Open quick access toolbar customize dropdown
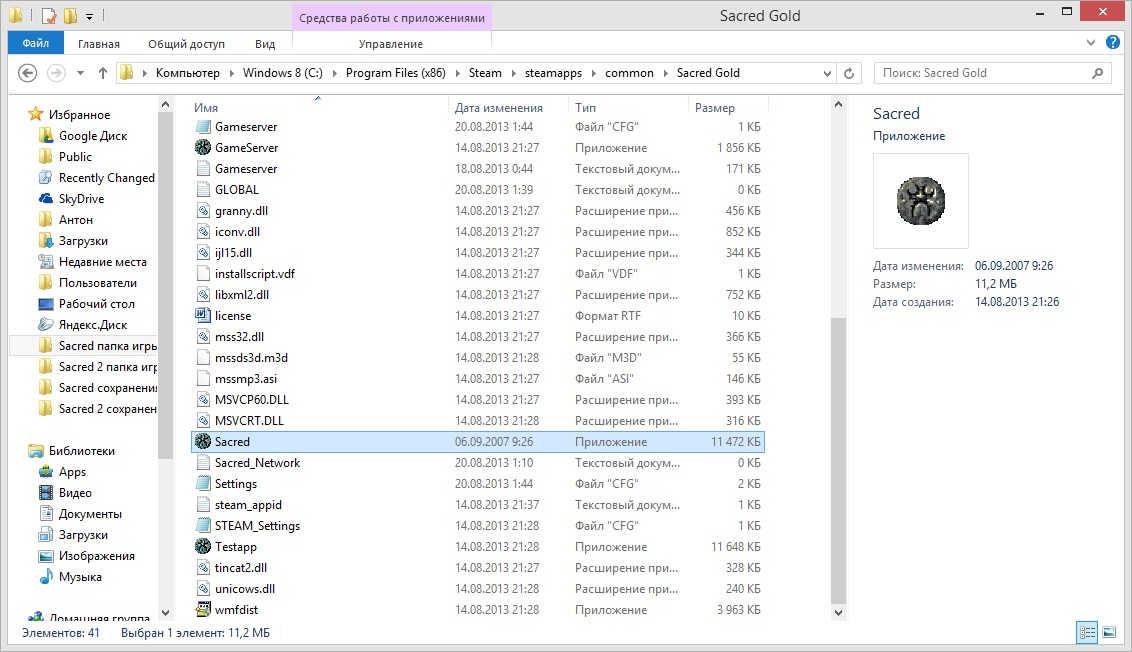The image size is (1132, 652). (x=90, y=16)
